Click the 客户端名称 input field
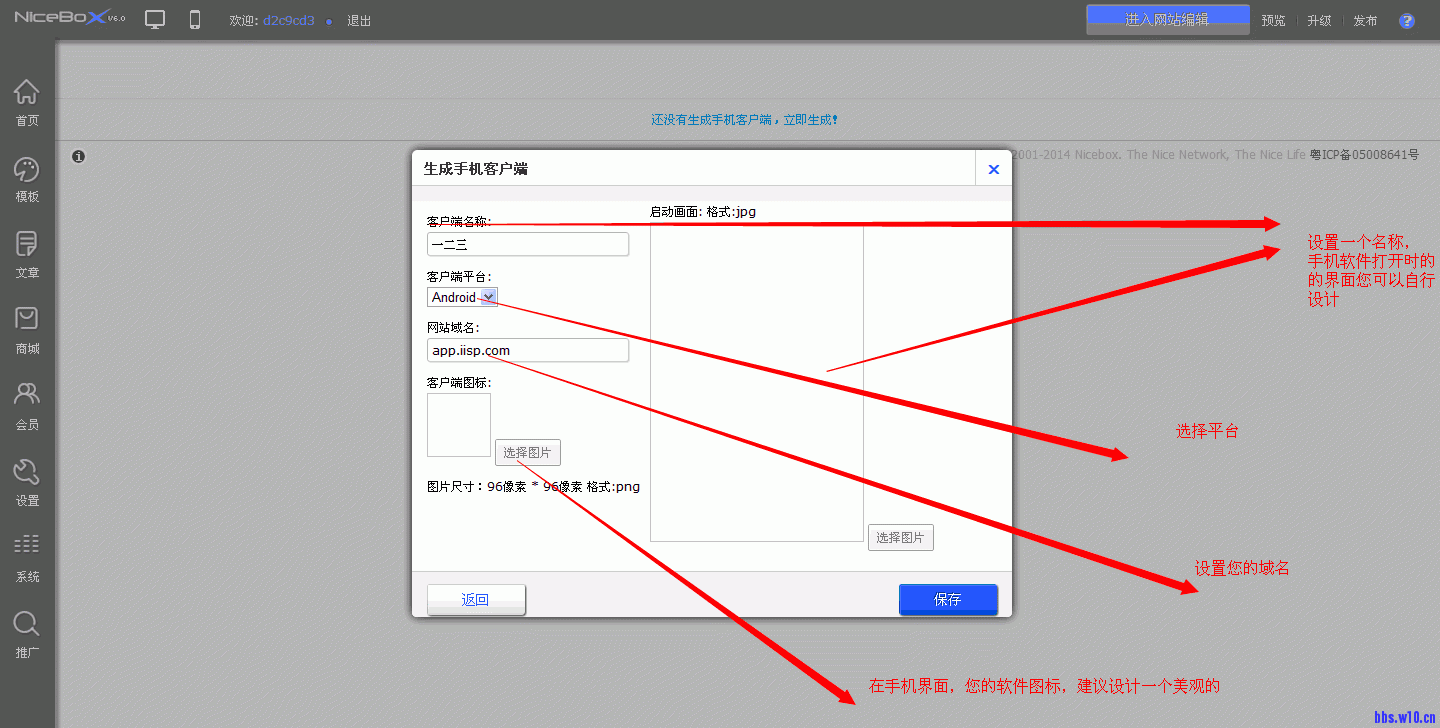The height and width of the screenshot is (728, 1440). 528,244
